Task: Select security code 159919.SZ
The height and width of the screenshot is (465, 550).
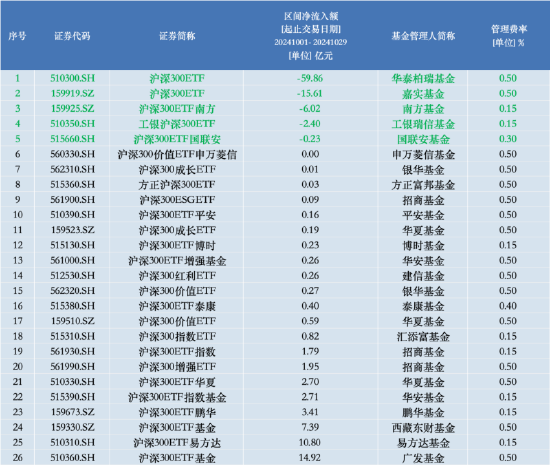Action: tap(73, 94)
